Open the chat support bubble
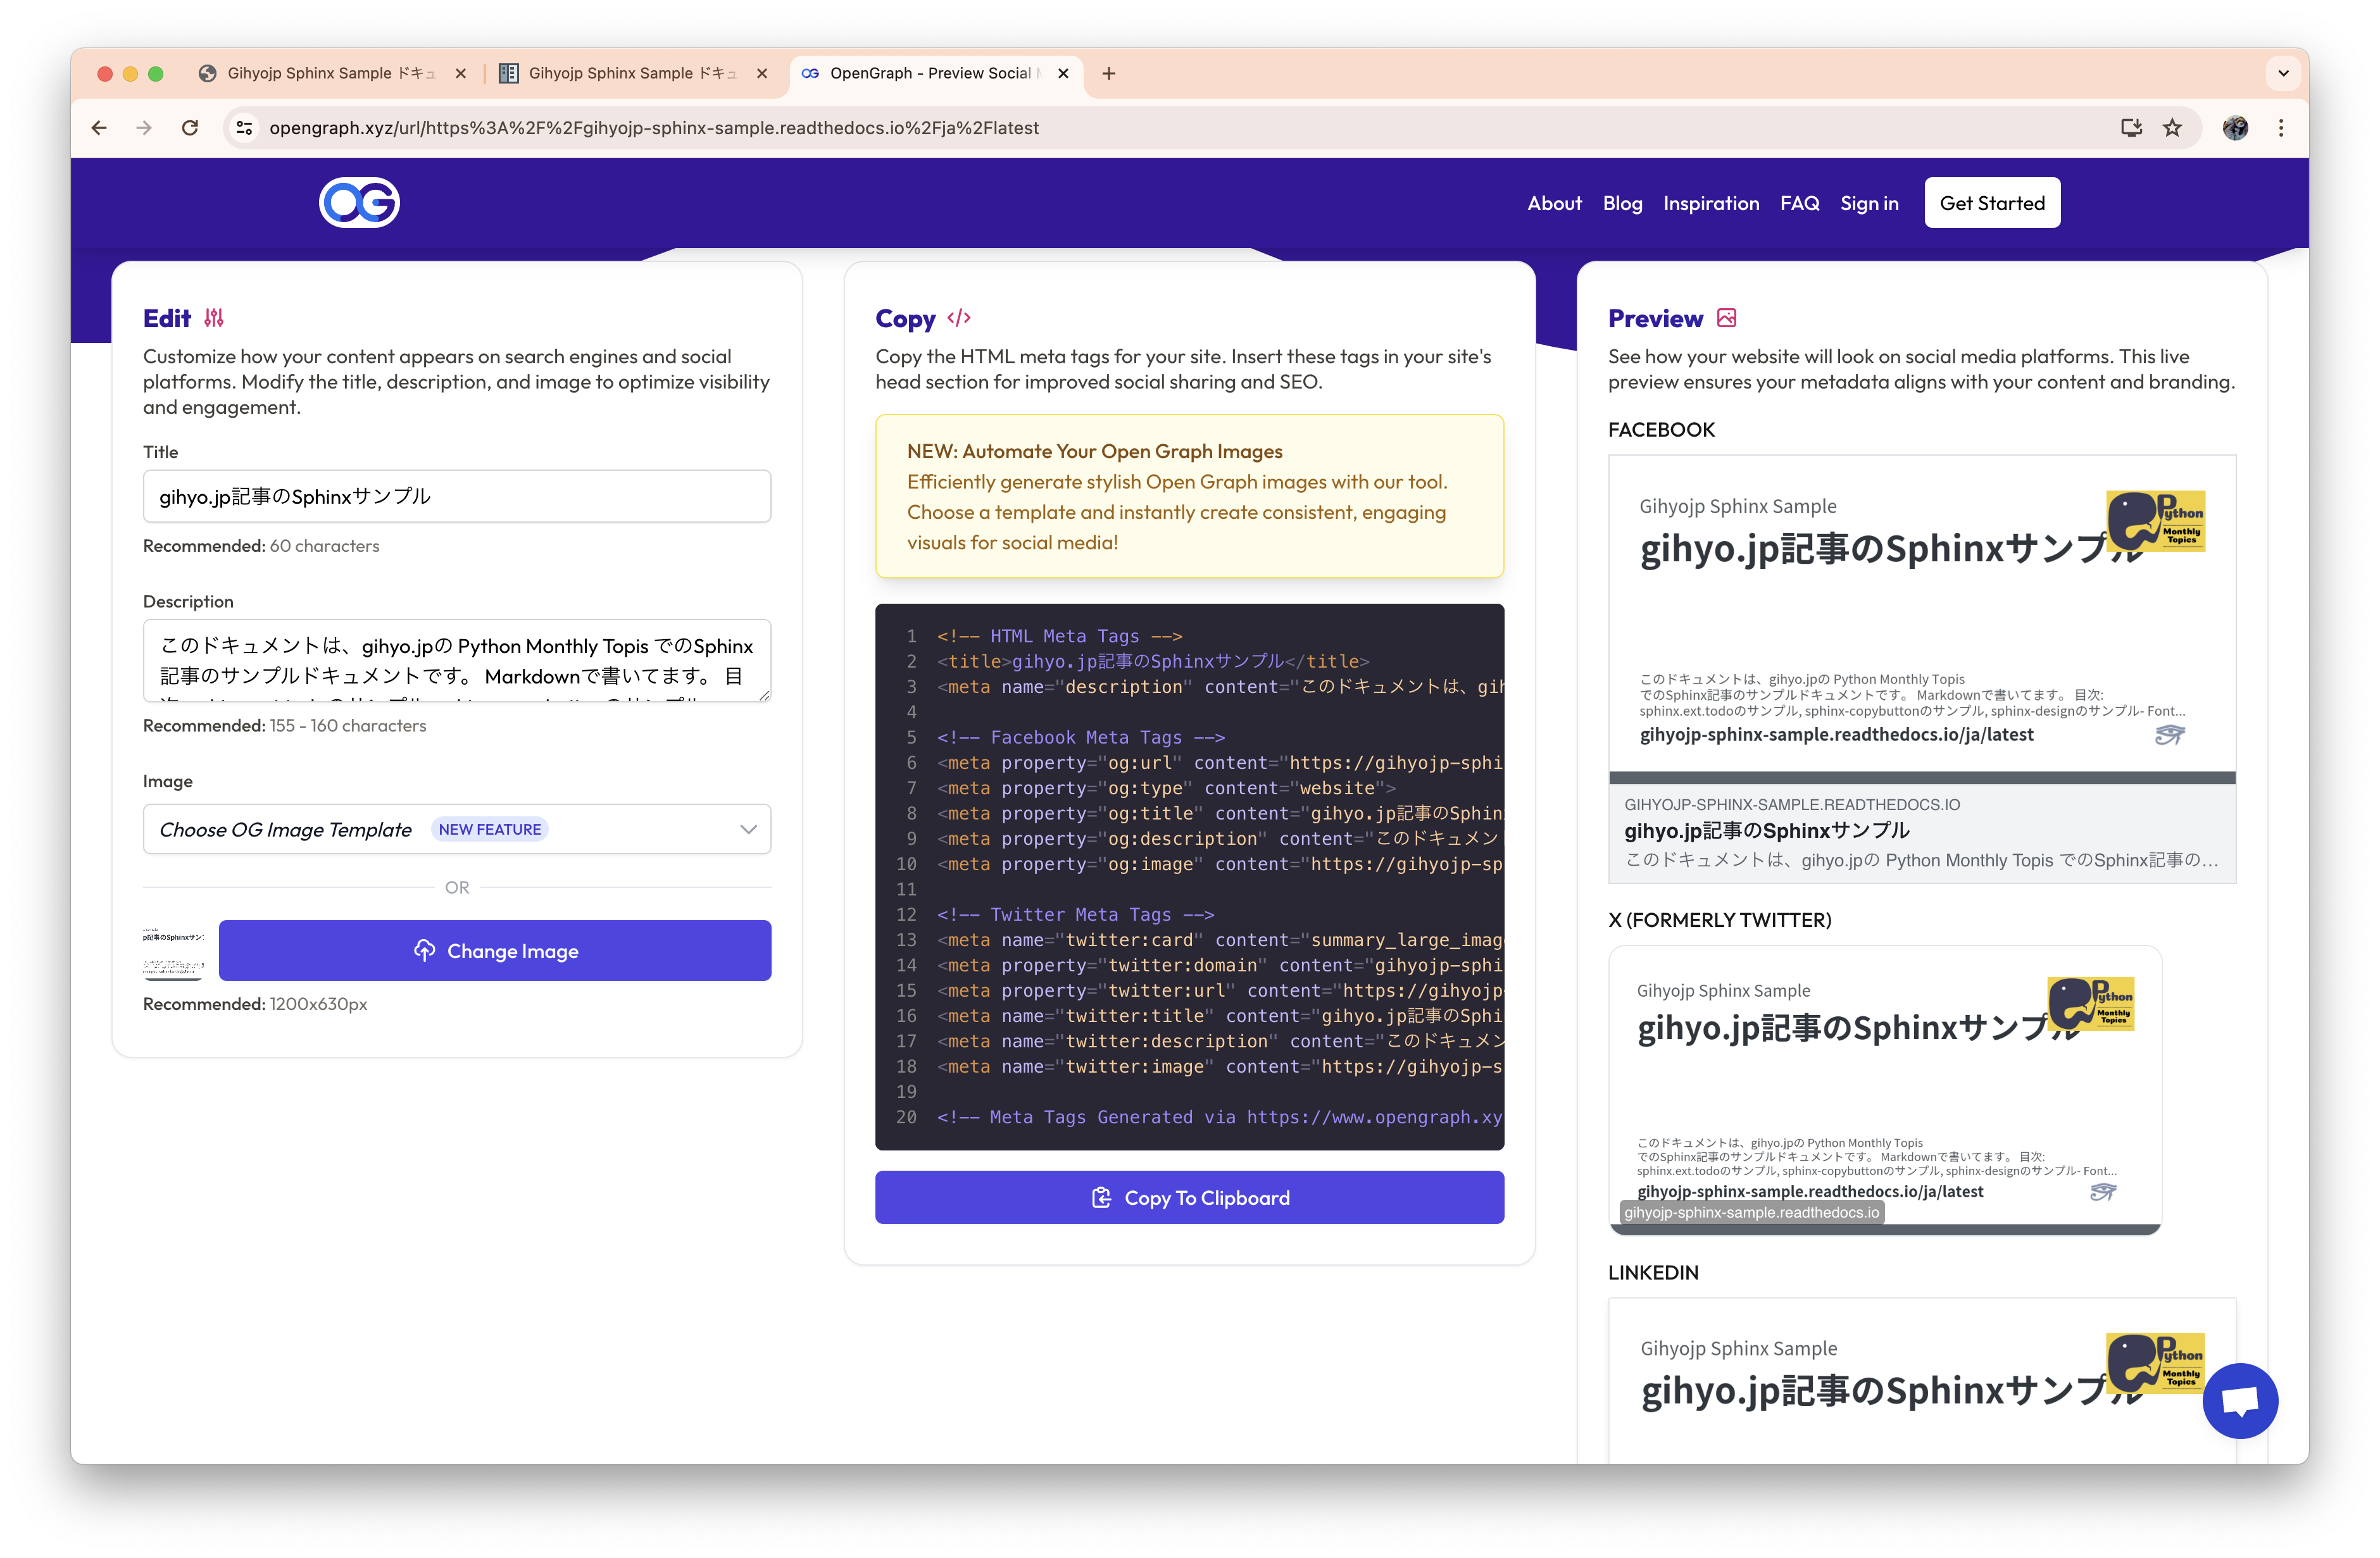Screen dimensions: 2380x1558 coord(2239,1400)
